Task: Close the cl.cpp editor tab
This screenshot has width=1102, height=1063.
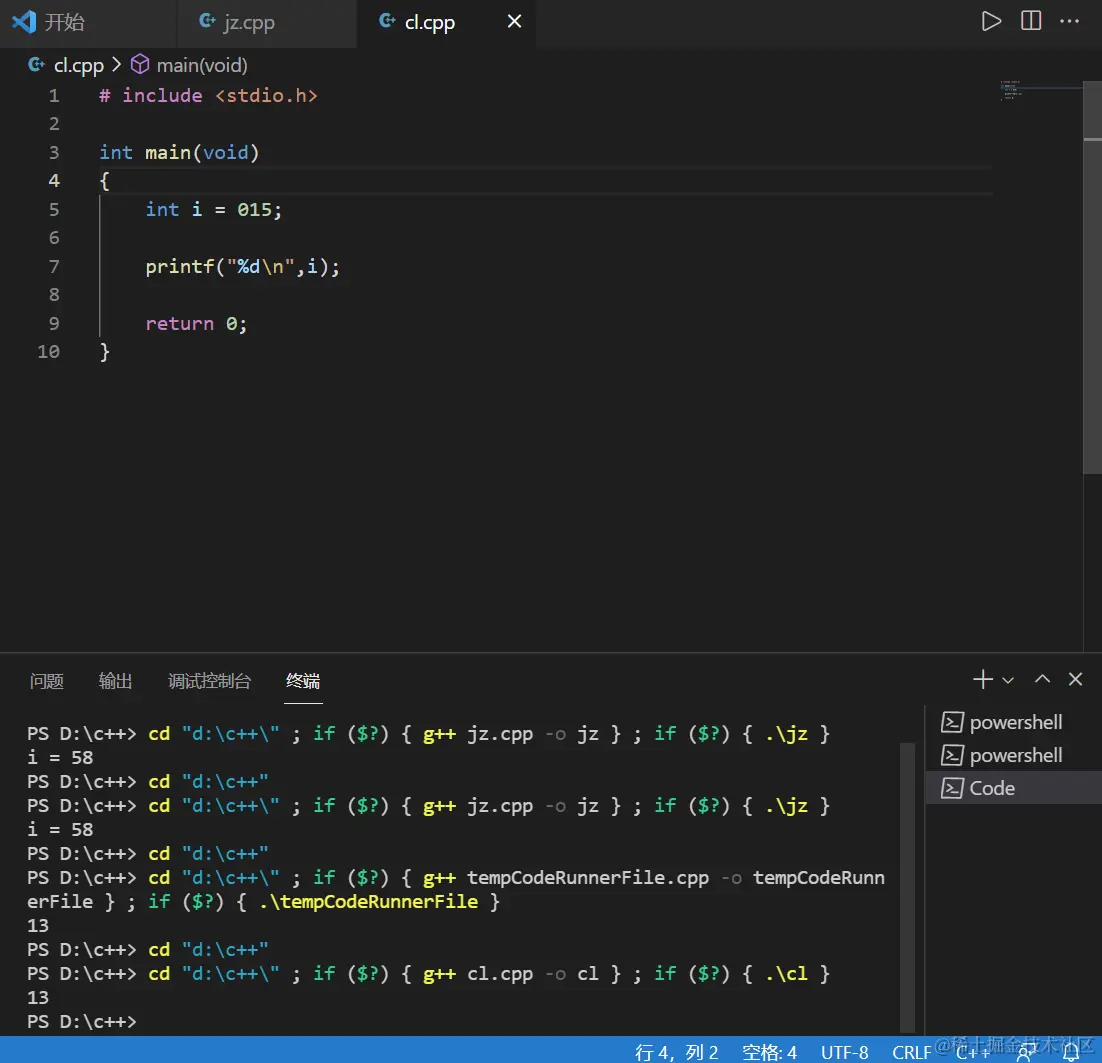Action: coord(514,22)
